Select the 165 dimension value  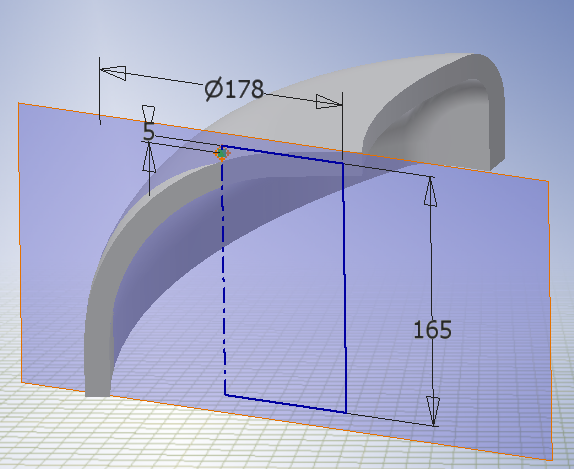(x=432, y=330)
